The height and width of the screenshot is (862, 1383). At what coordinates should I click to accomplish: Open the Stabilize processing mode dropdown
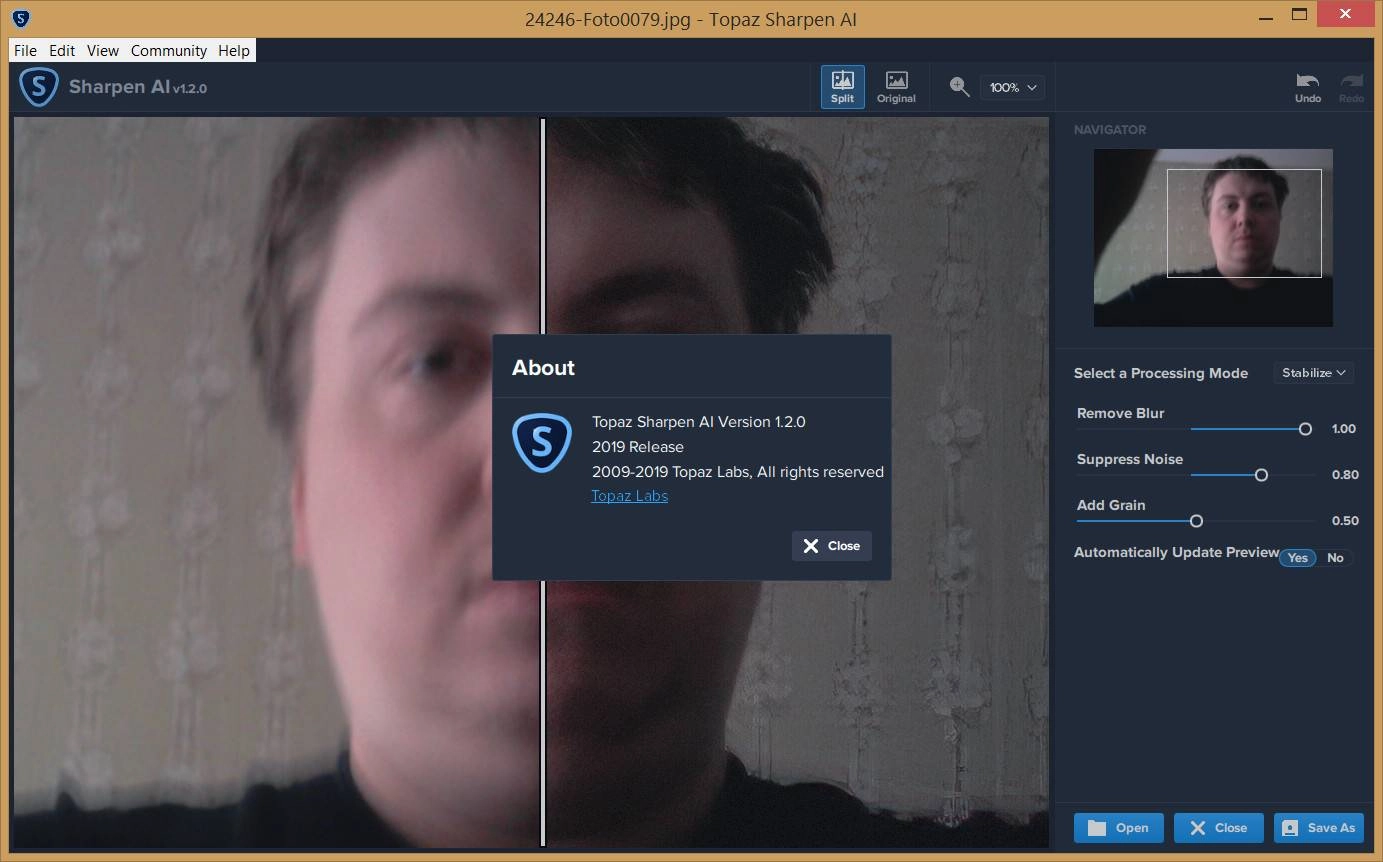pyautogui.click(x=1314, y=372)
